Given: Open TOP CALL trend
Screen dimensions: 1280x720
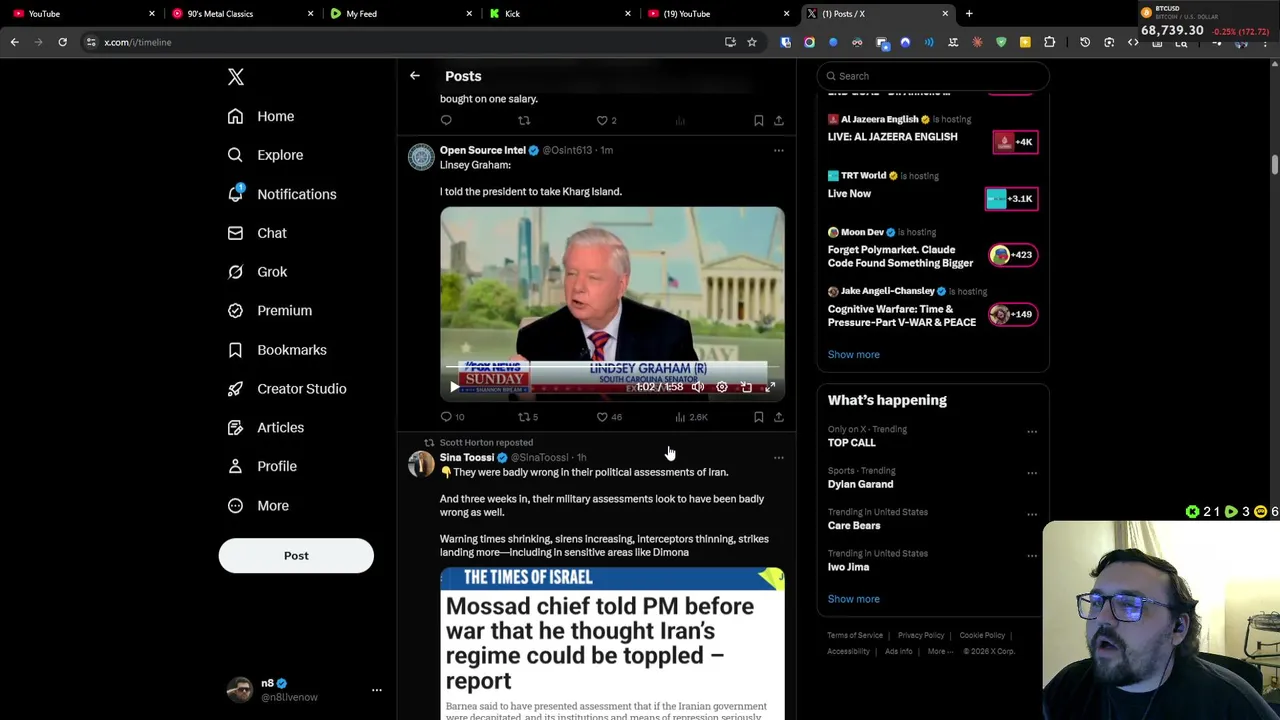Looking at the screenshot, I should [x=851, y=443].
